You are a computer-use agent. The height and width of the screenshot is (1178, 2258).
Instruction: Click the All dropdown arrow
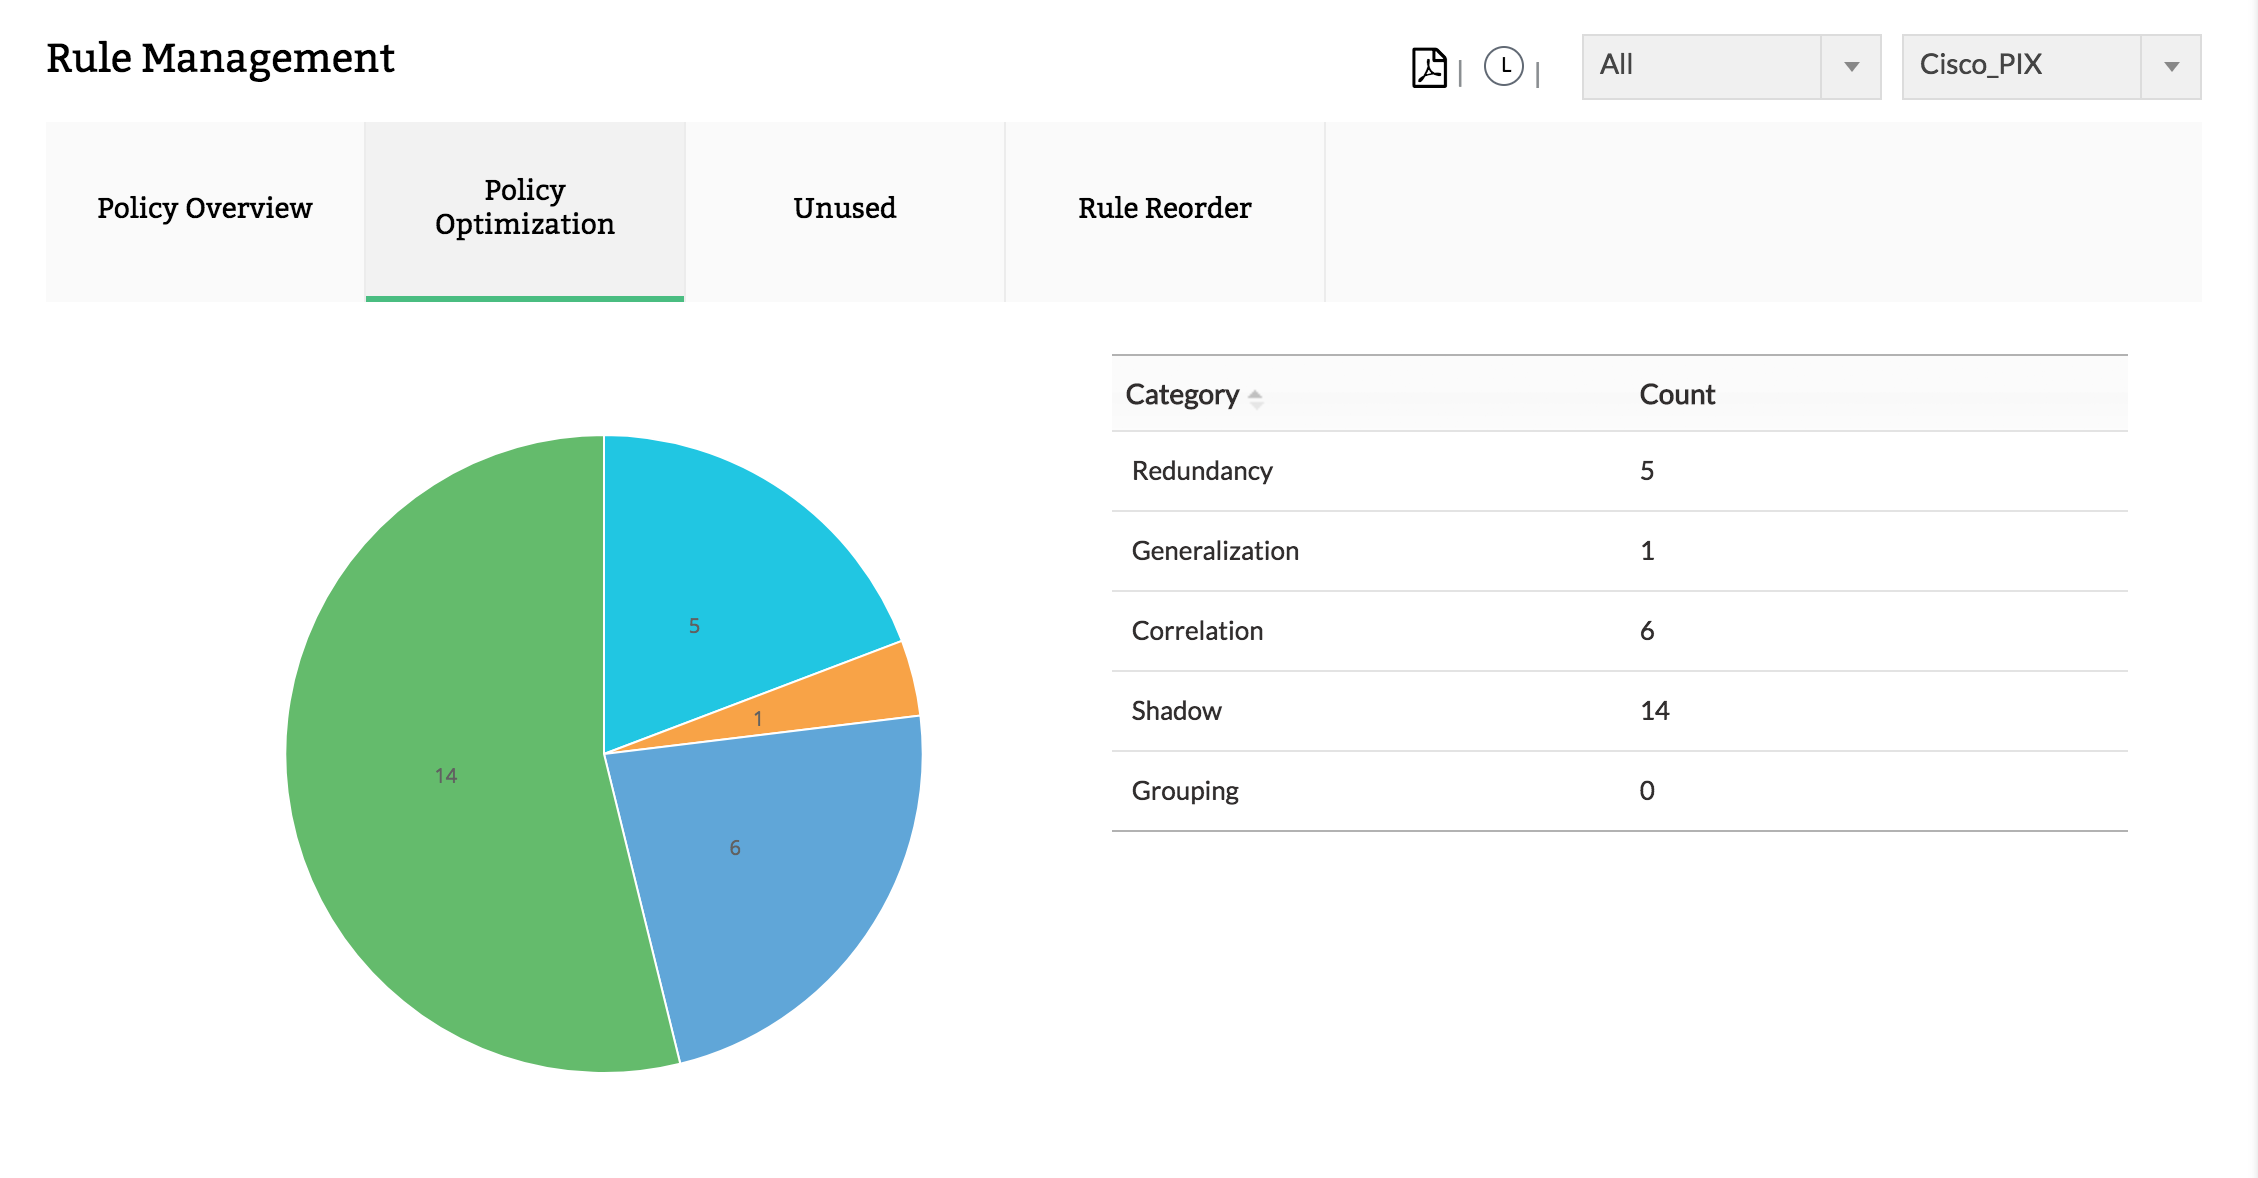[1851, 67]
